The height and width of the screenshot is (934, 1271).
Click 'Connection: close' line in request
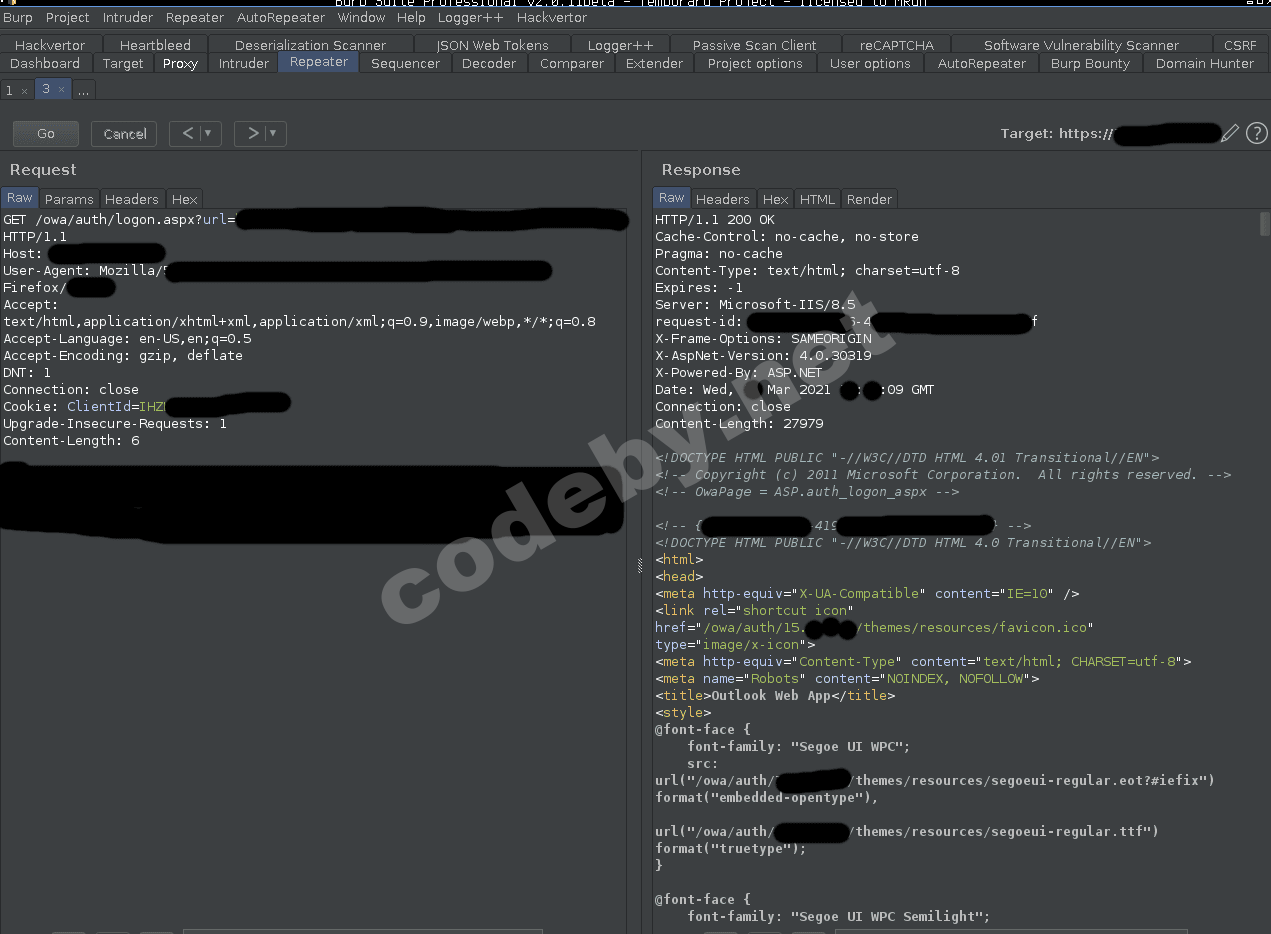click(71, 390)
